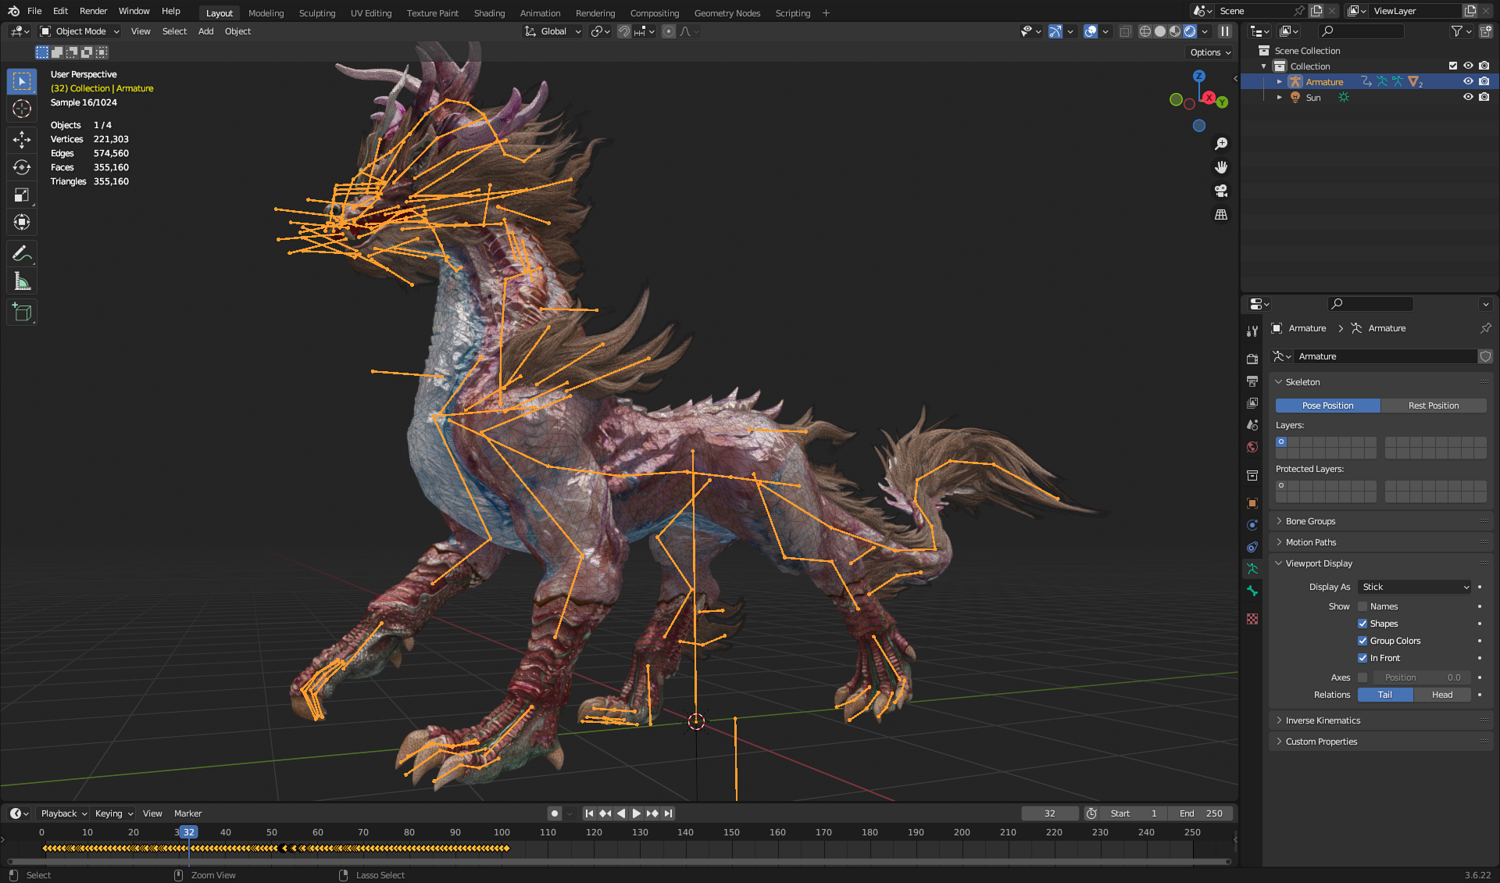Click the Add Cube tool icon
The image size is (1500, 883).
[21, 313]
